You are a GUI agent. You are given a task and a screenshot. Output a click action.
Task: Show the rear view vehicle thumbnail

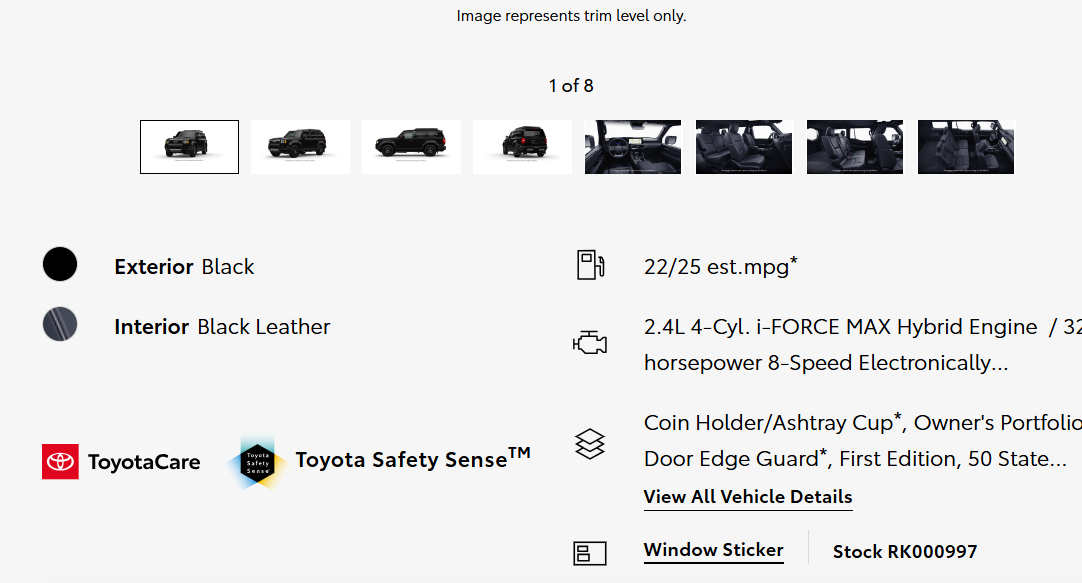pos(522,147)
